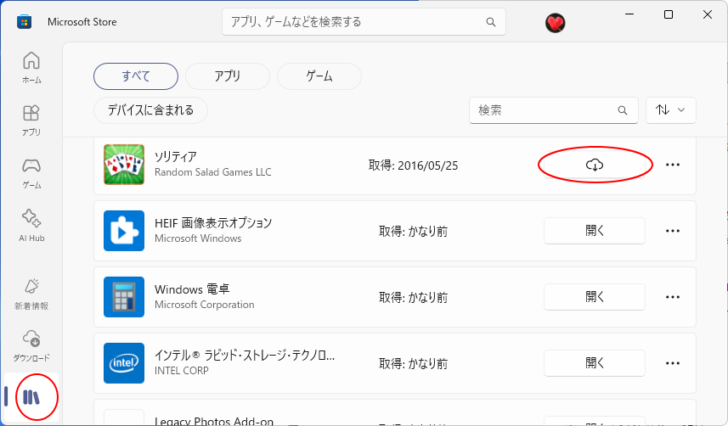Click the Windows 電卓 calculator icon

(x=124, y=297)
